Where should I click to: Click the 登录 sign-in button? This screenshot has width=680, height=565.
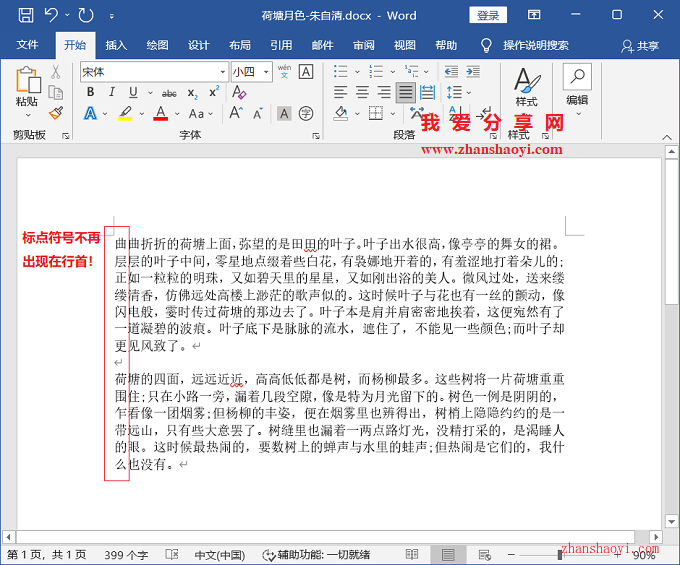click(488, 15)
